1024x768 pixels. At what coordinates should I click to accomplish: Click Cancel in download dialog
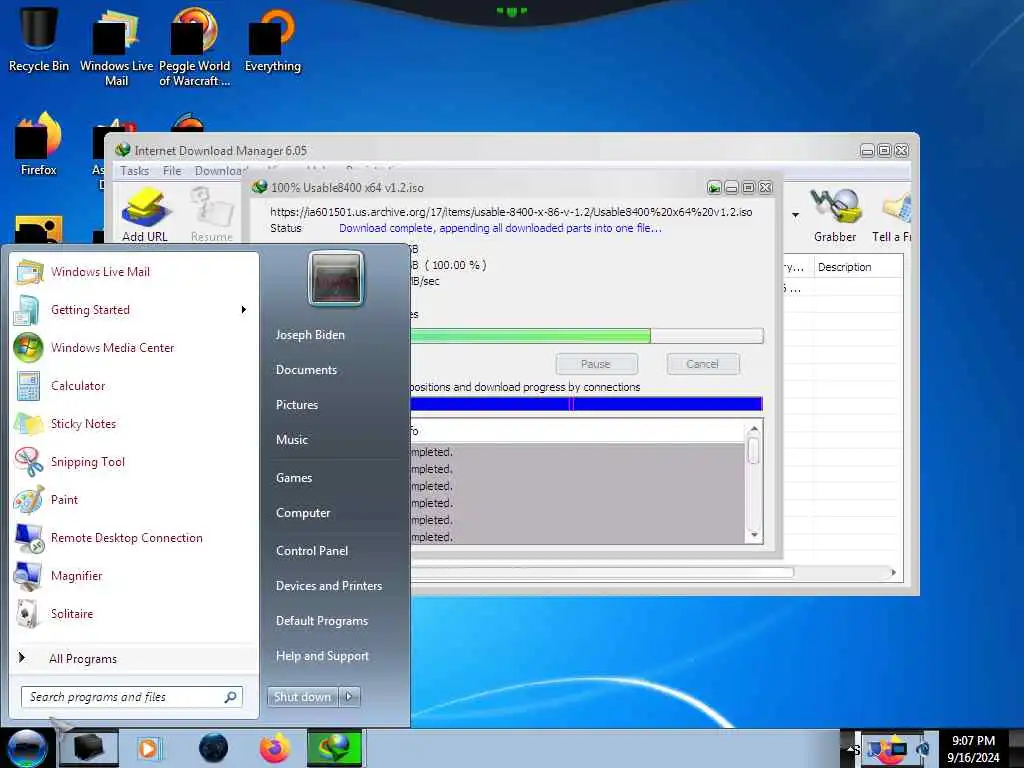703,364
